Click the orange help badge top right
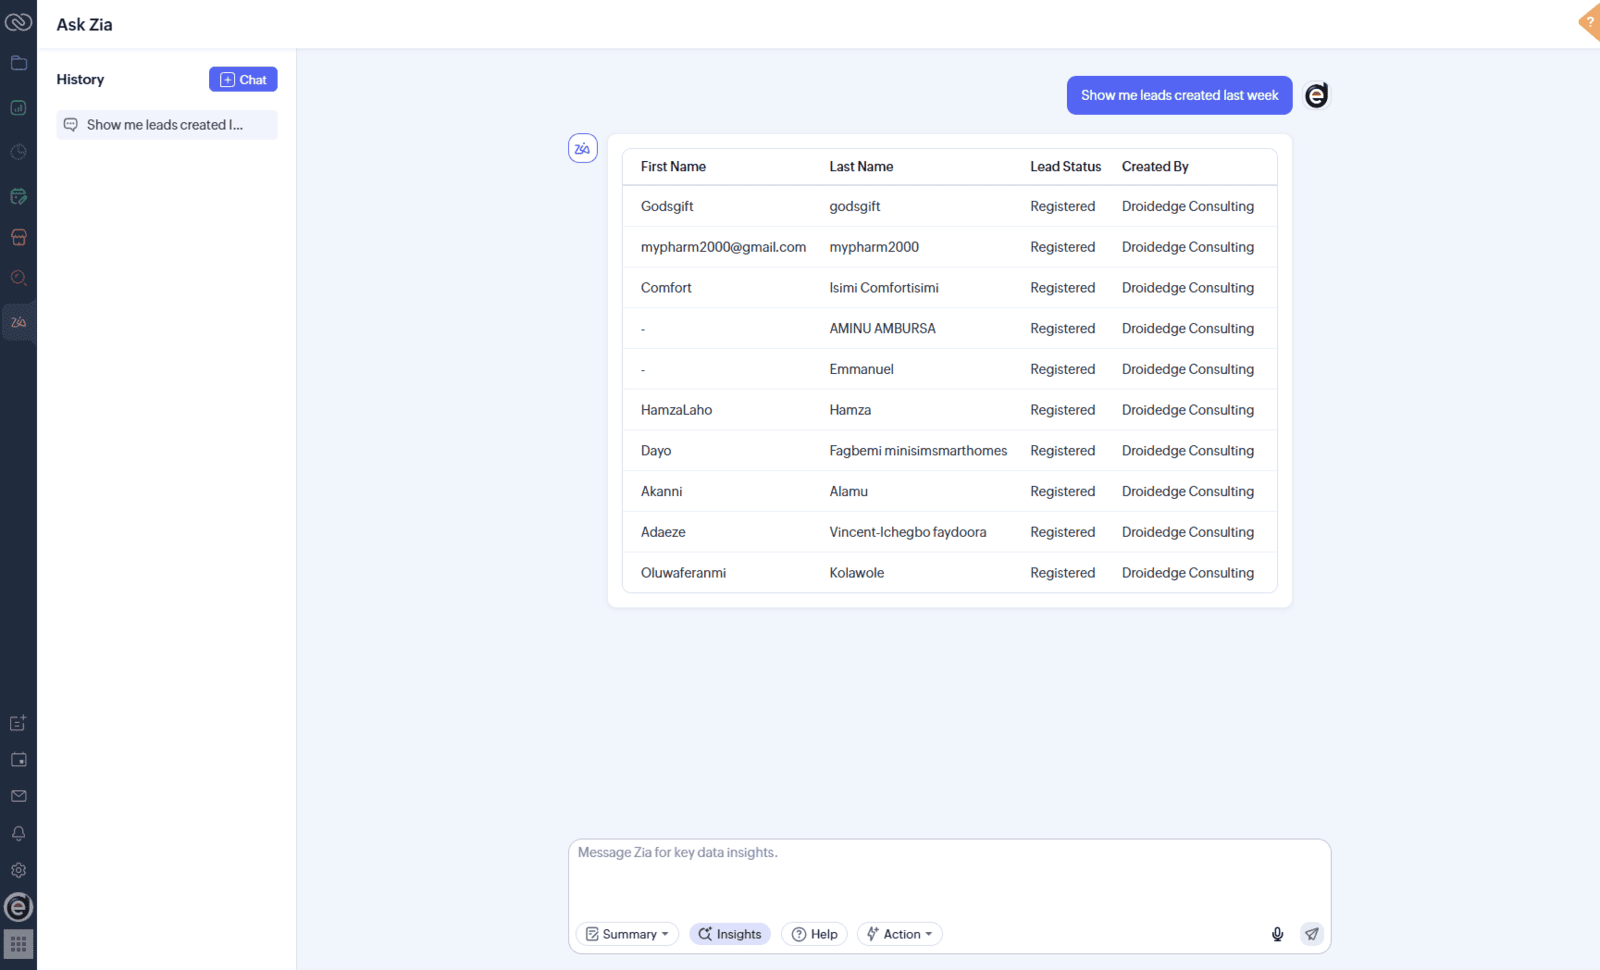This screenshot has width=1600, height=970. pyautogui.click(x=1589, y=22)
